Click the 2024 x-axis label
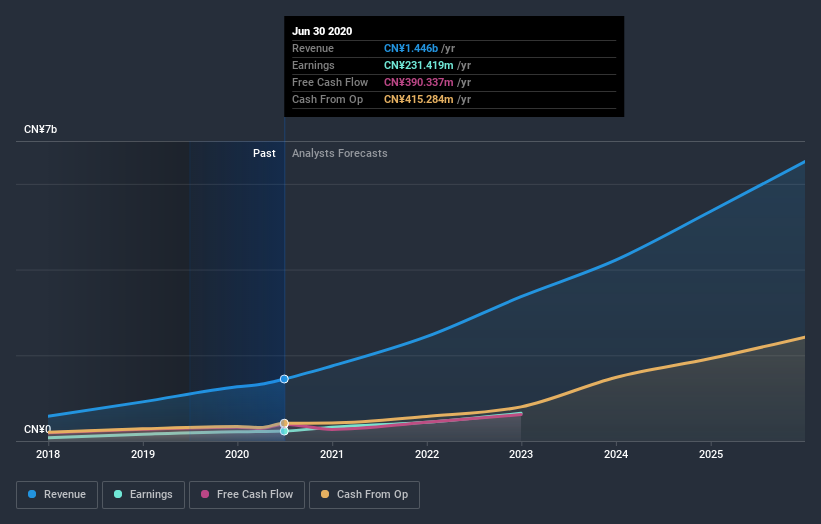This screenshot has width=821, height=524. (616, 454)
